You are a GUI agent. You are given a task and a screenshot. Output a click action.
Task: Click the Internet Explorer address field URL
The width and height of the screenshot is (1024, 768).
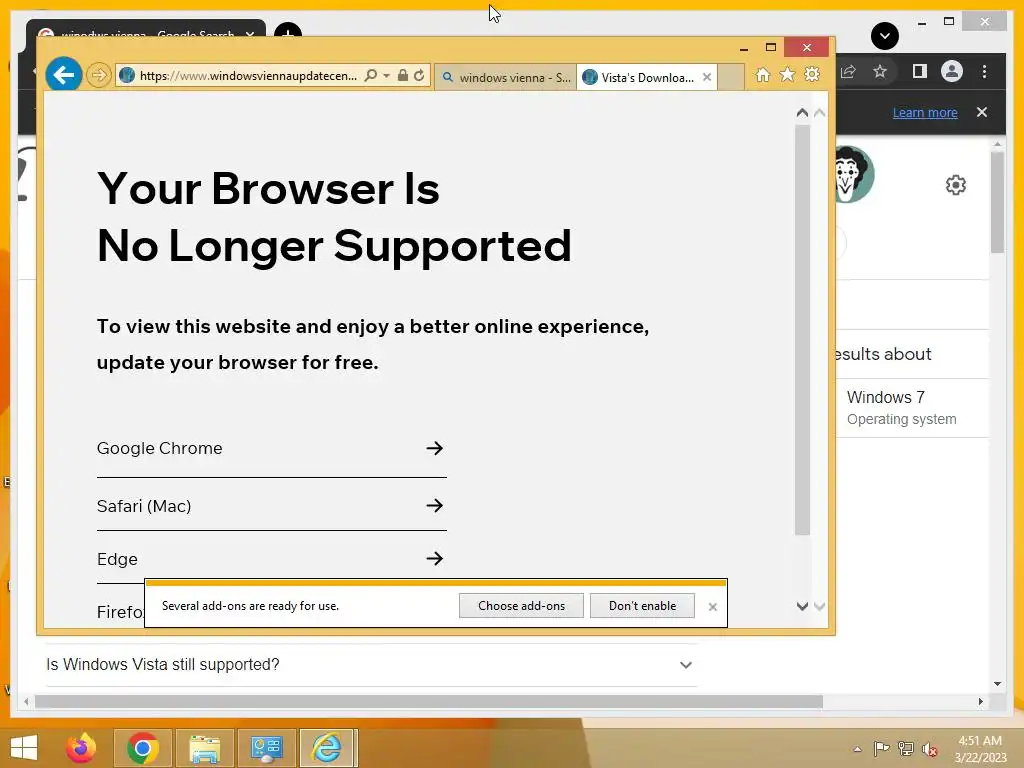(x=248, y=76)
